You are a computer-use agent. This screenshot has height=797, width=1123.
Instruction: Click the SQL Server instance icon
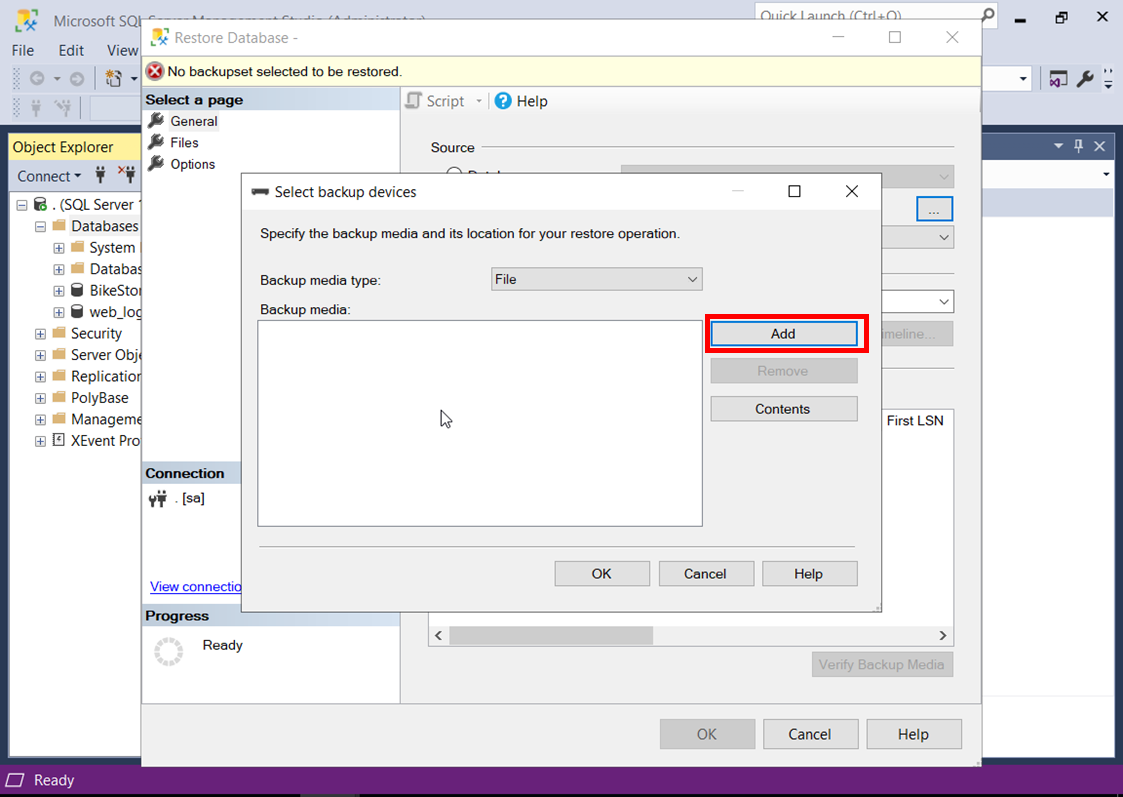coord(41,205)
